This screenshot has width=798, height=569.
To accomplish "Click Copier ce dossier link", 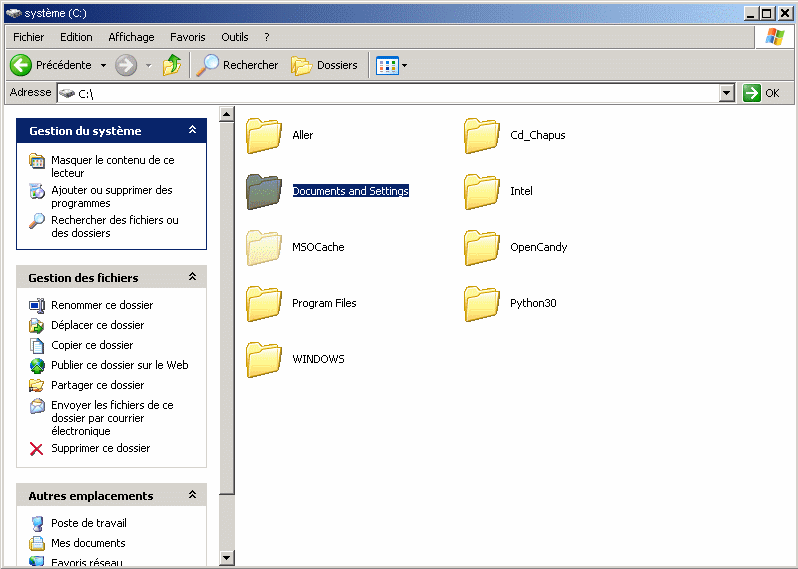I will 92,345.
